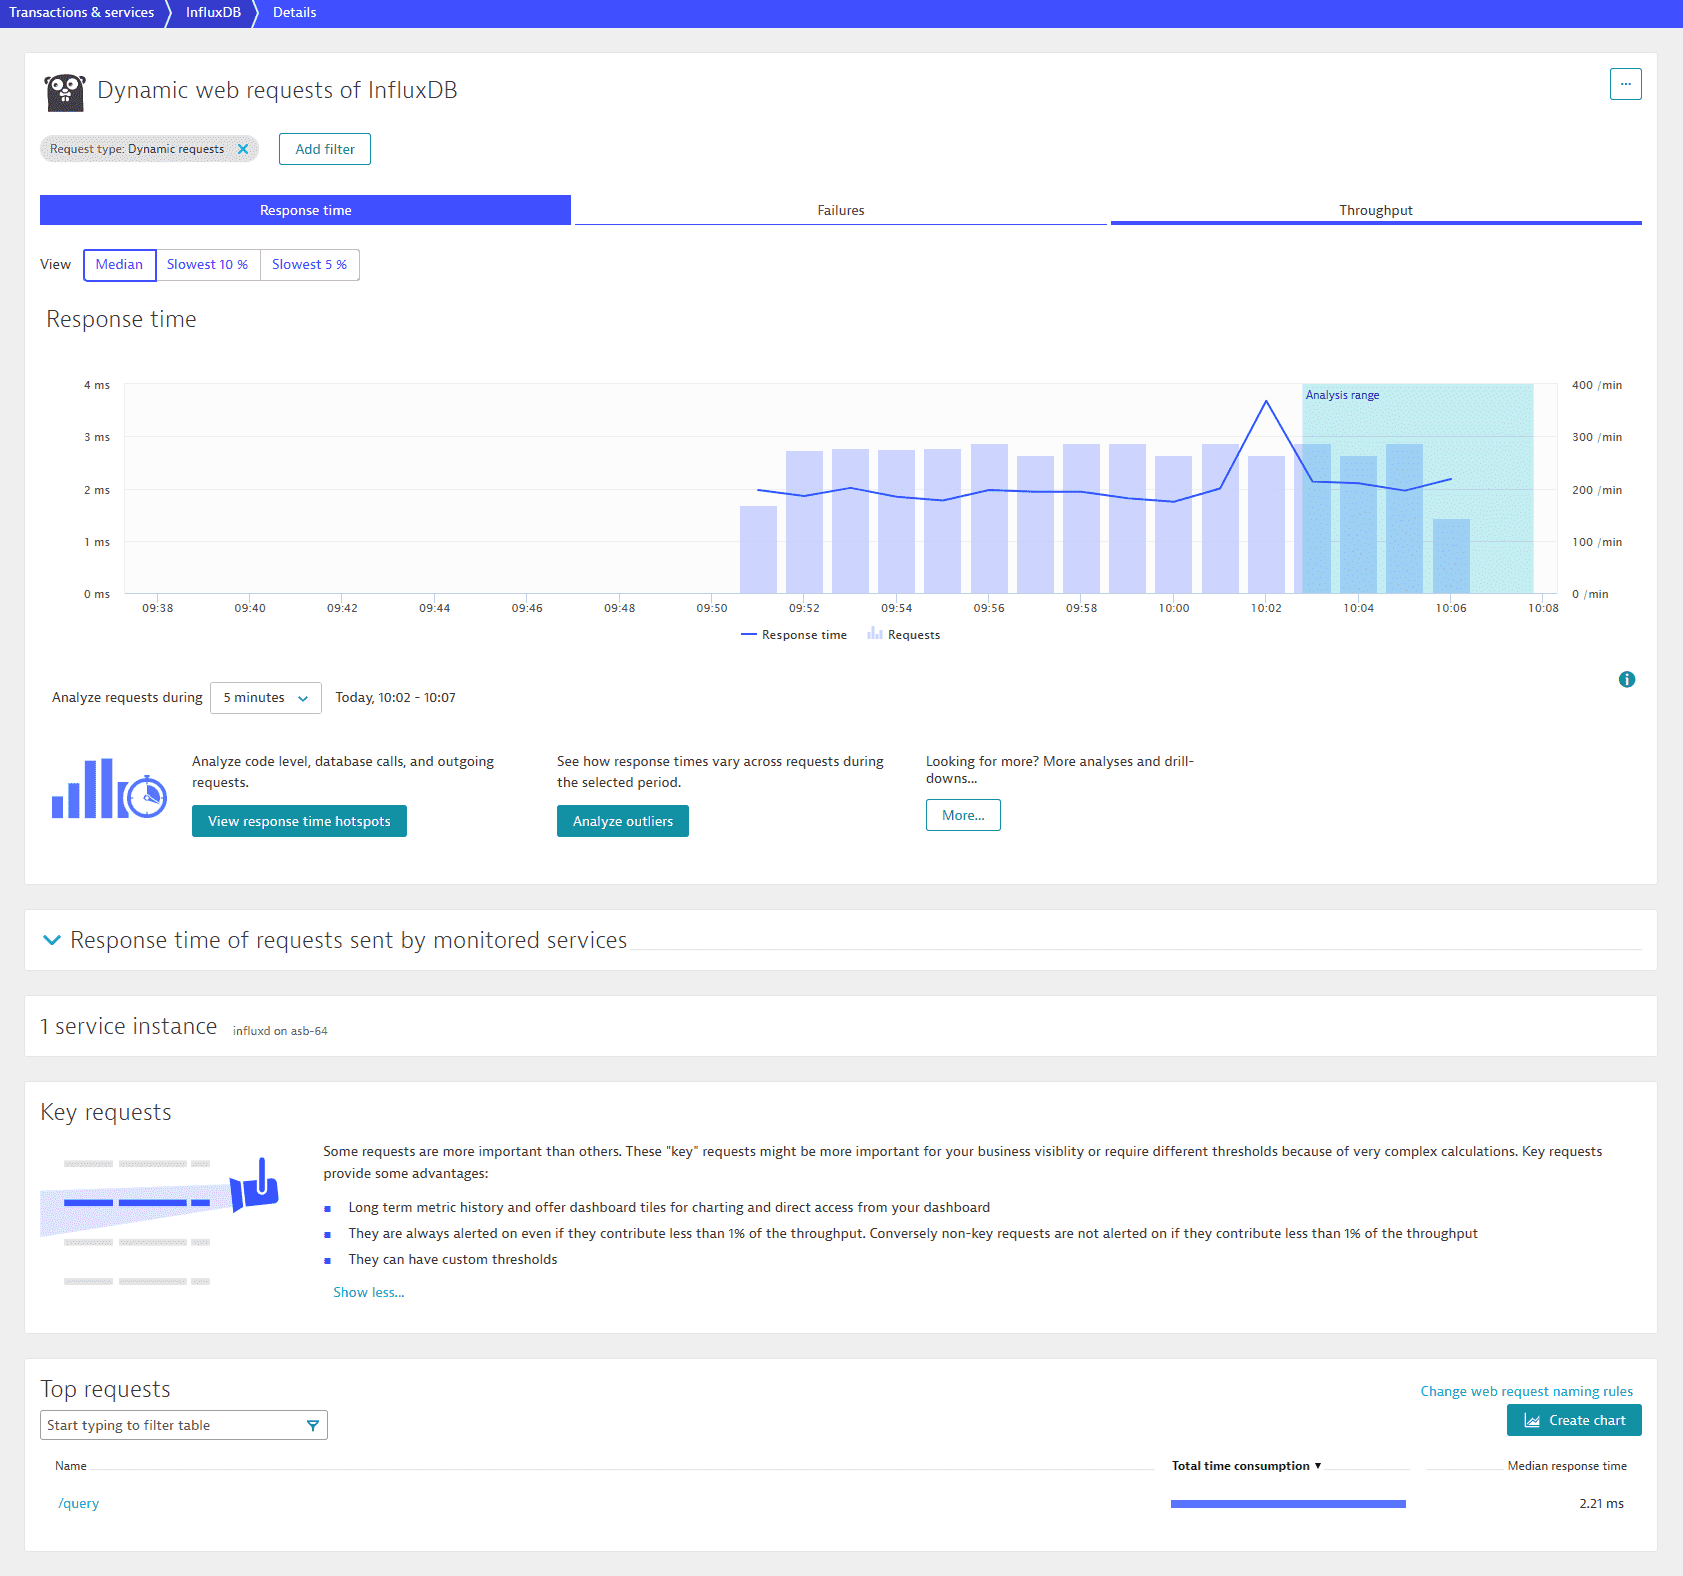Click the Analyze outliers button
1683x1576 pixels.
(x=622, y=821)
